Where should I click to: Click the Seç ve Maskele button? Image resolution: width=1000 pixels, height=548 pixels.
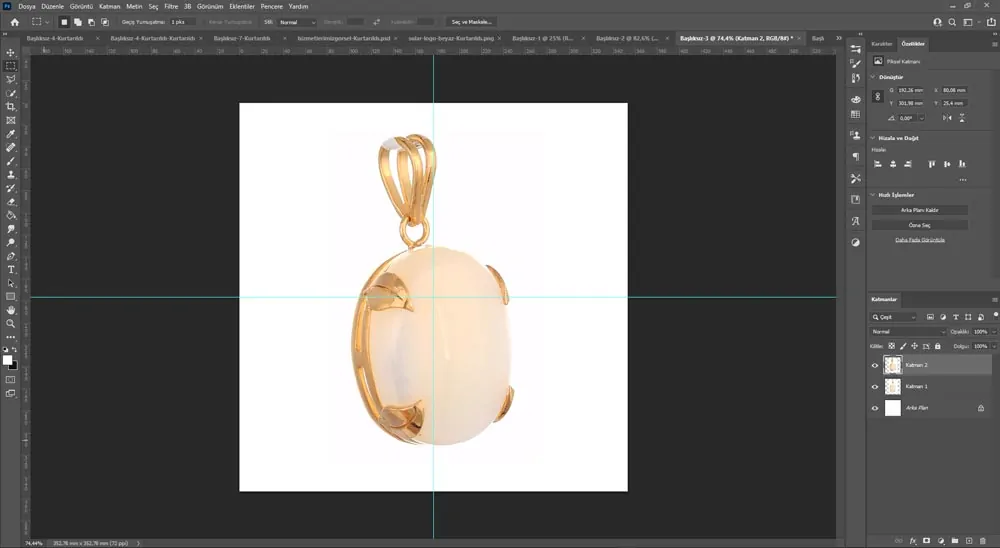pyautogui.click(x=471, y=22)
